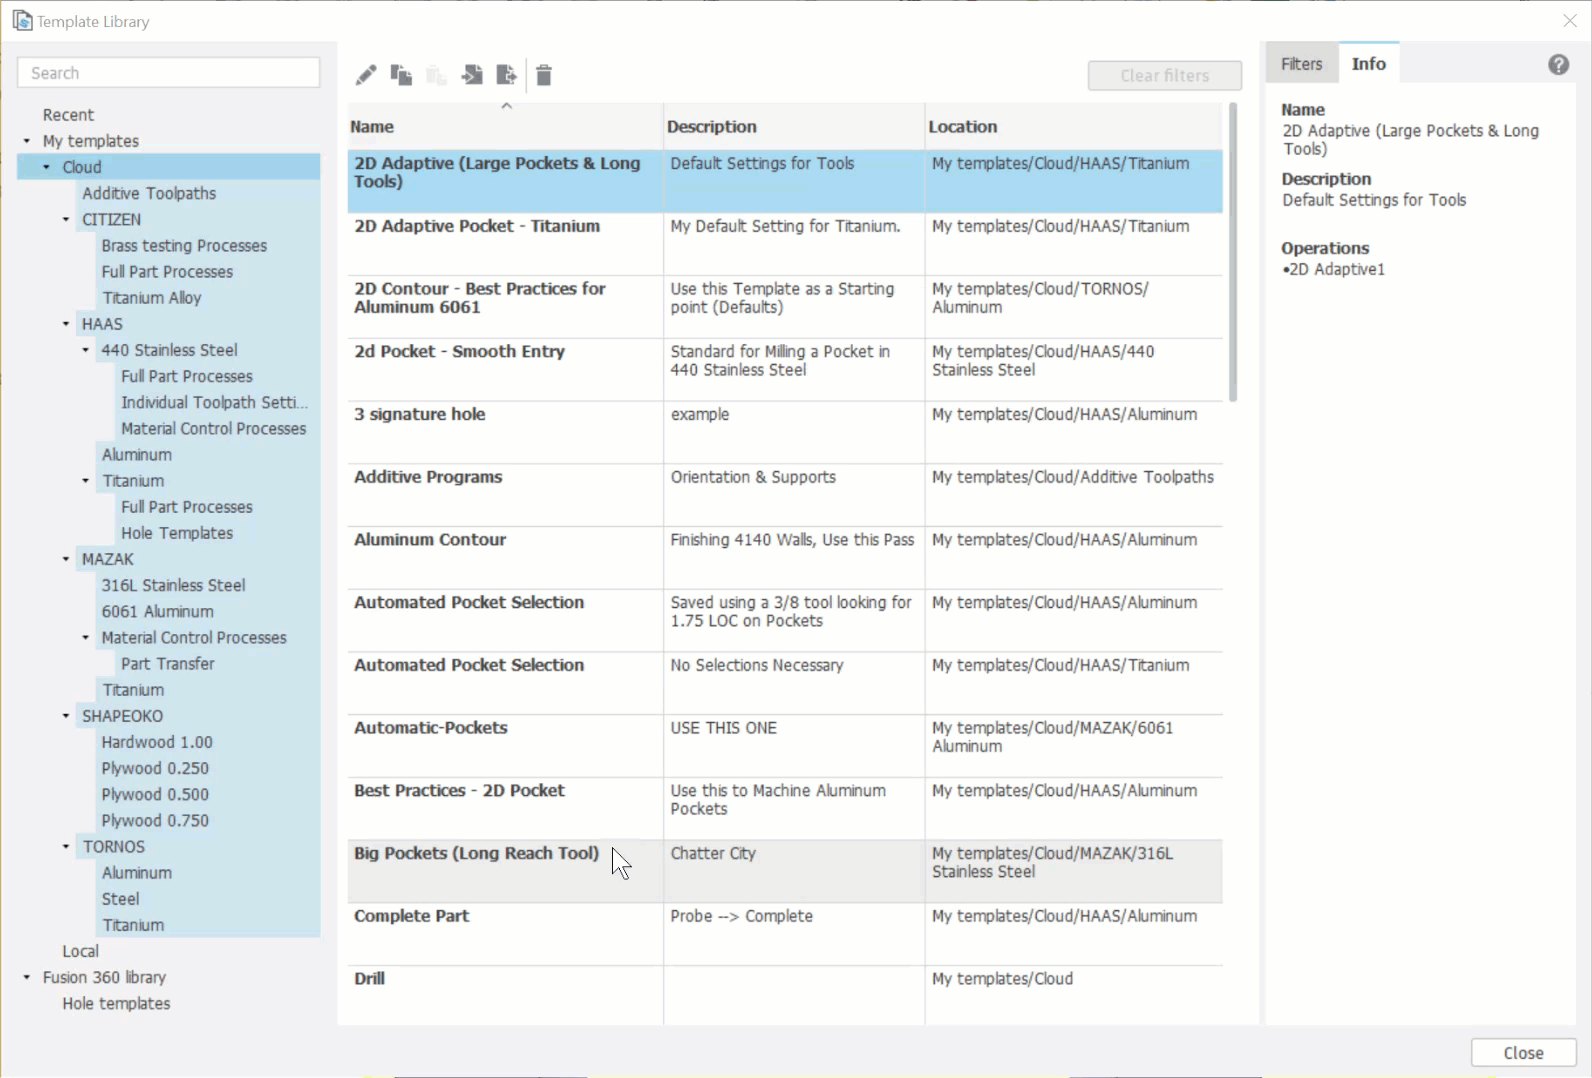Open Brass testing Processes folder

pyautogui.click(x=184, y=245)
